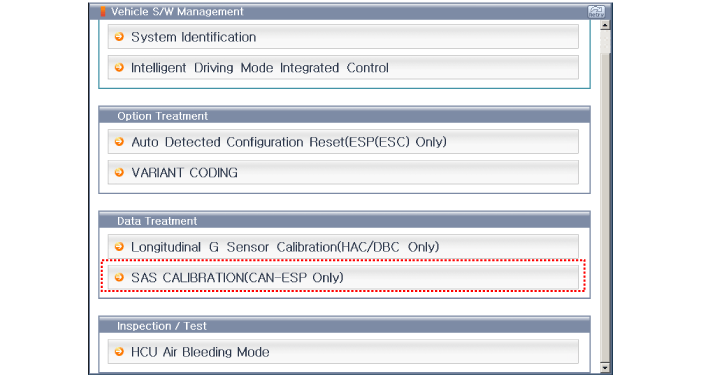
Task: Open System Identification
Action: [x=343, y=37]
